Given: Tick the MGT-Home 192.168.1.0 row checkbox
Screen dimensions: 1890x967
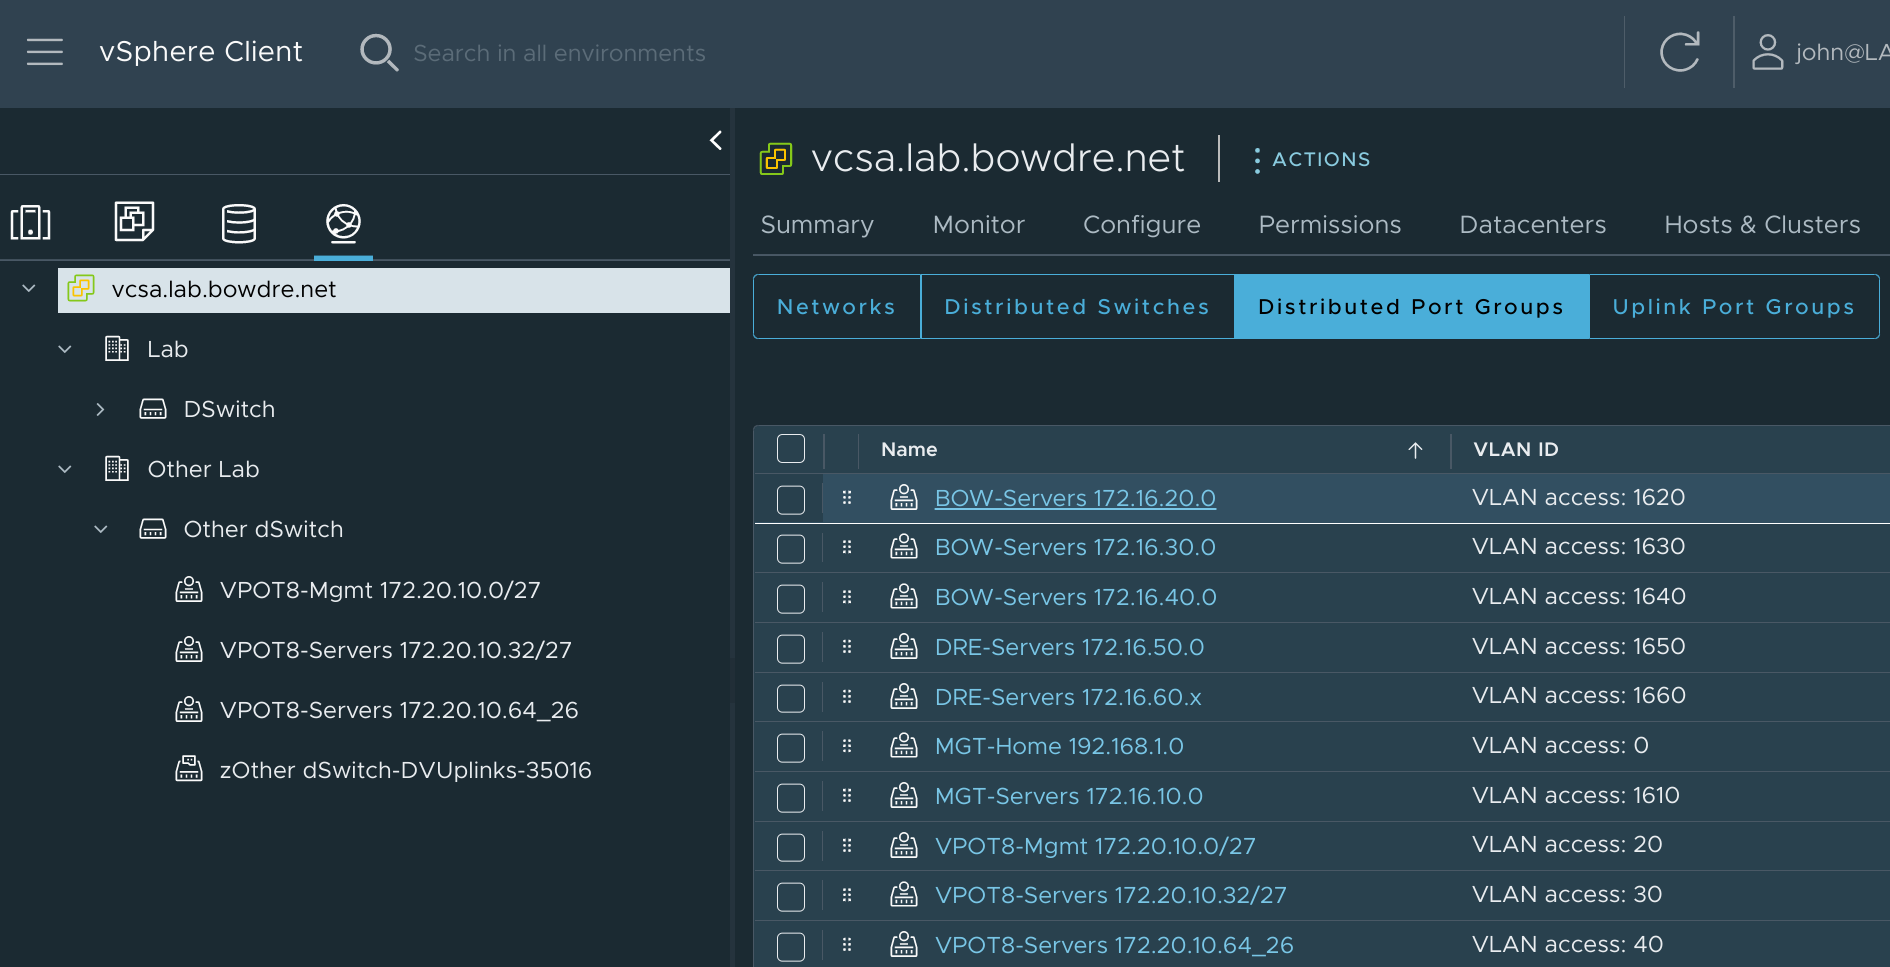Looking at the screenshot, I should click(x=791, y=748).
